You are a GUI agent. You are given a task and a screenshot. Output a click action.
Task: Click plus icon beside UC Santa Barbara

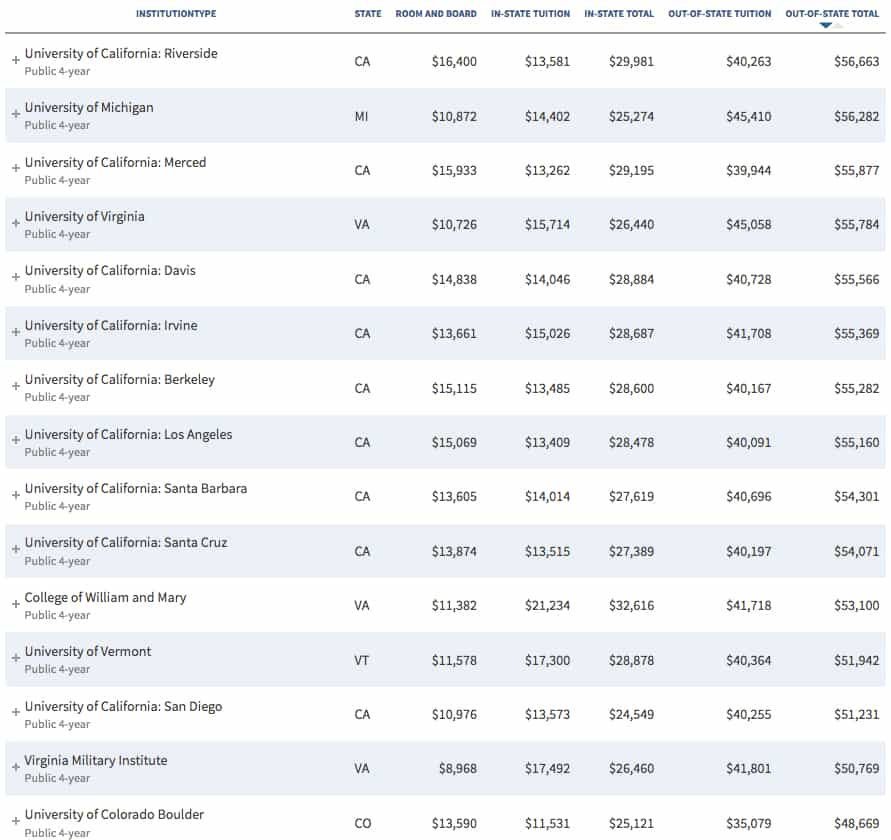[x=16, y=495]
